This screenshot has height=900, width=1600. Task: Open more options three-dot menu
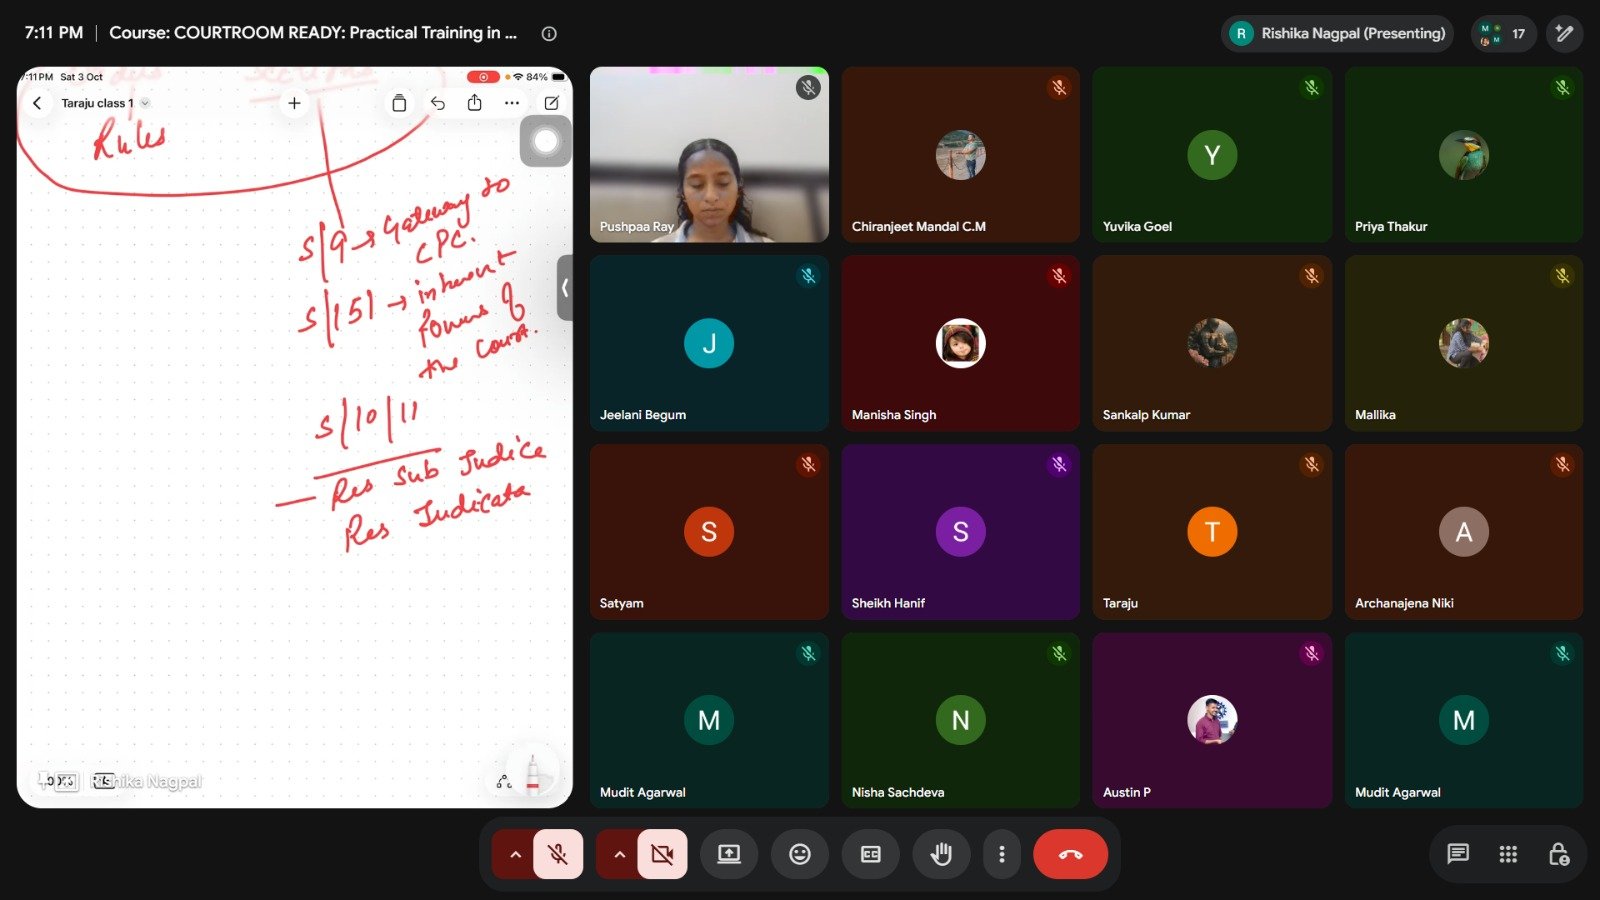(x=1001, y=854)
